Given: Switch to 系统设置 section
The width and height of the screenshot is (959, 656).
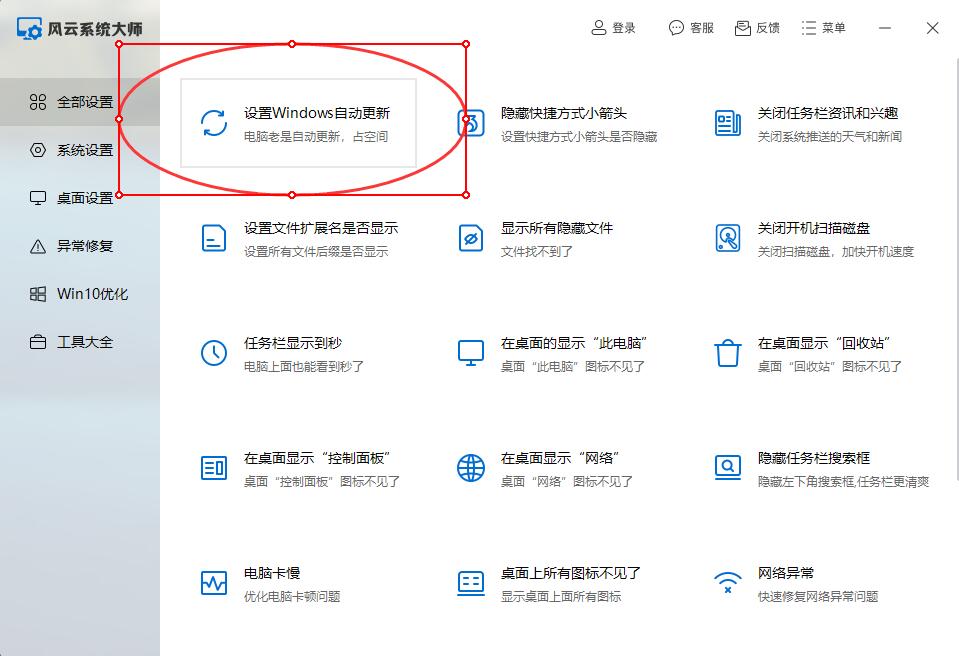Looking at the screenshot, I should pyautogui.click(x=80, y=150).
